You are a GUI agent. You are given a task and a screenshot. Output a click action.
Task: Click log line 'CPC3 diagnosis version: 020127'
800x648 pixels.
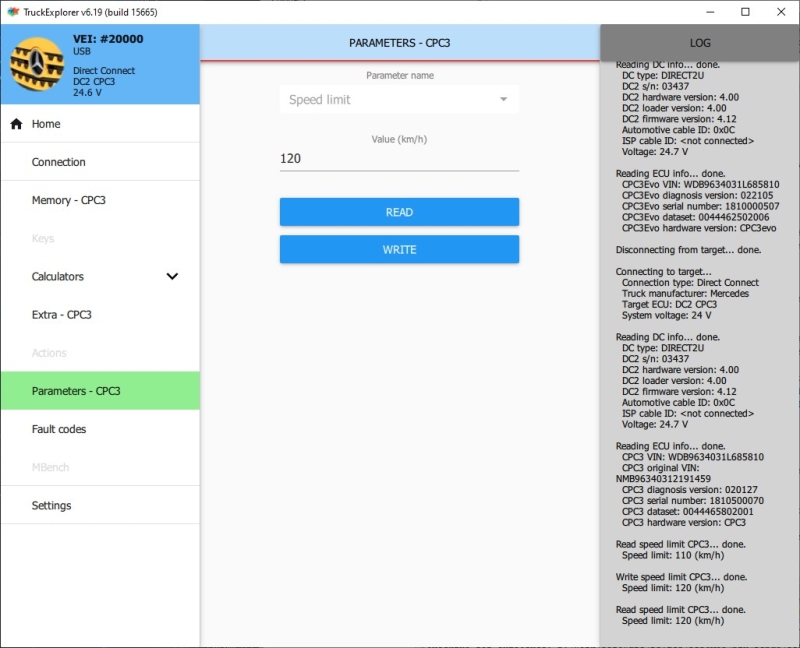pyautogui.click(x=689, y=489)
